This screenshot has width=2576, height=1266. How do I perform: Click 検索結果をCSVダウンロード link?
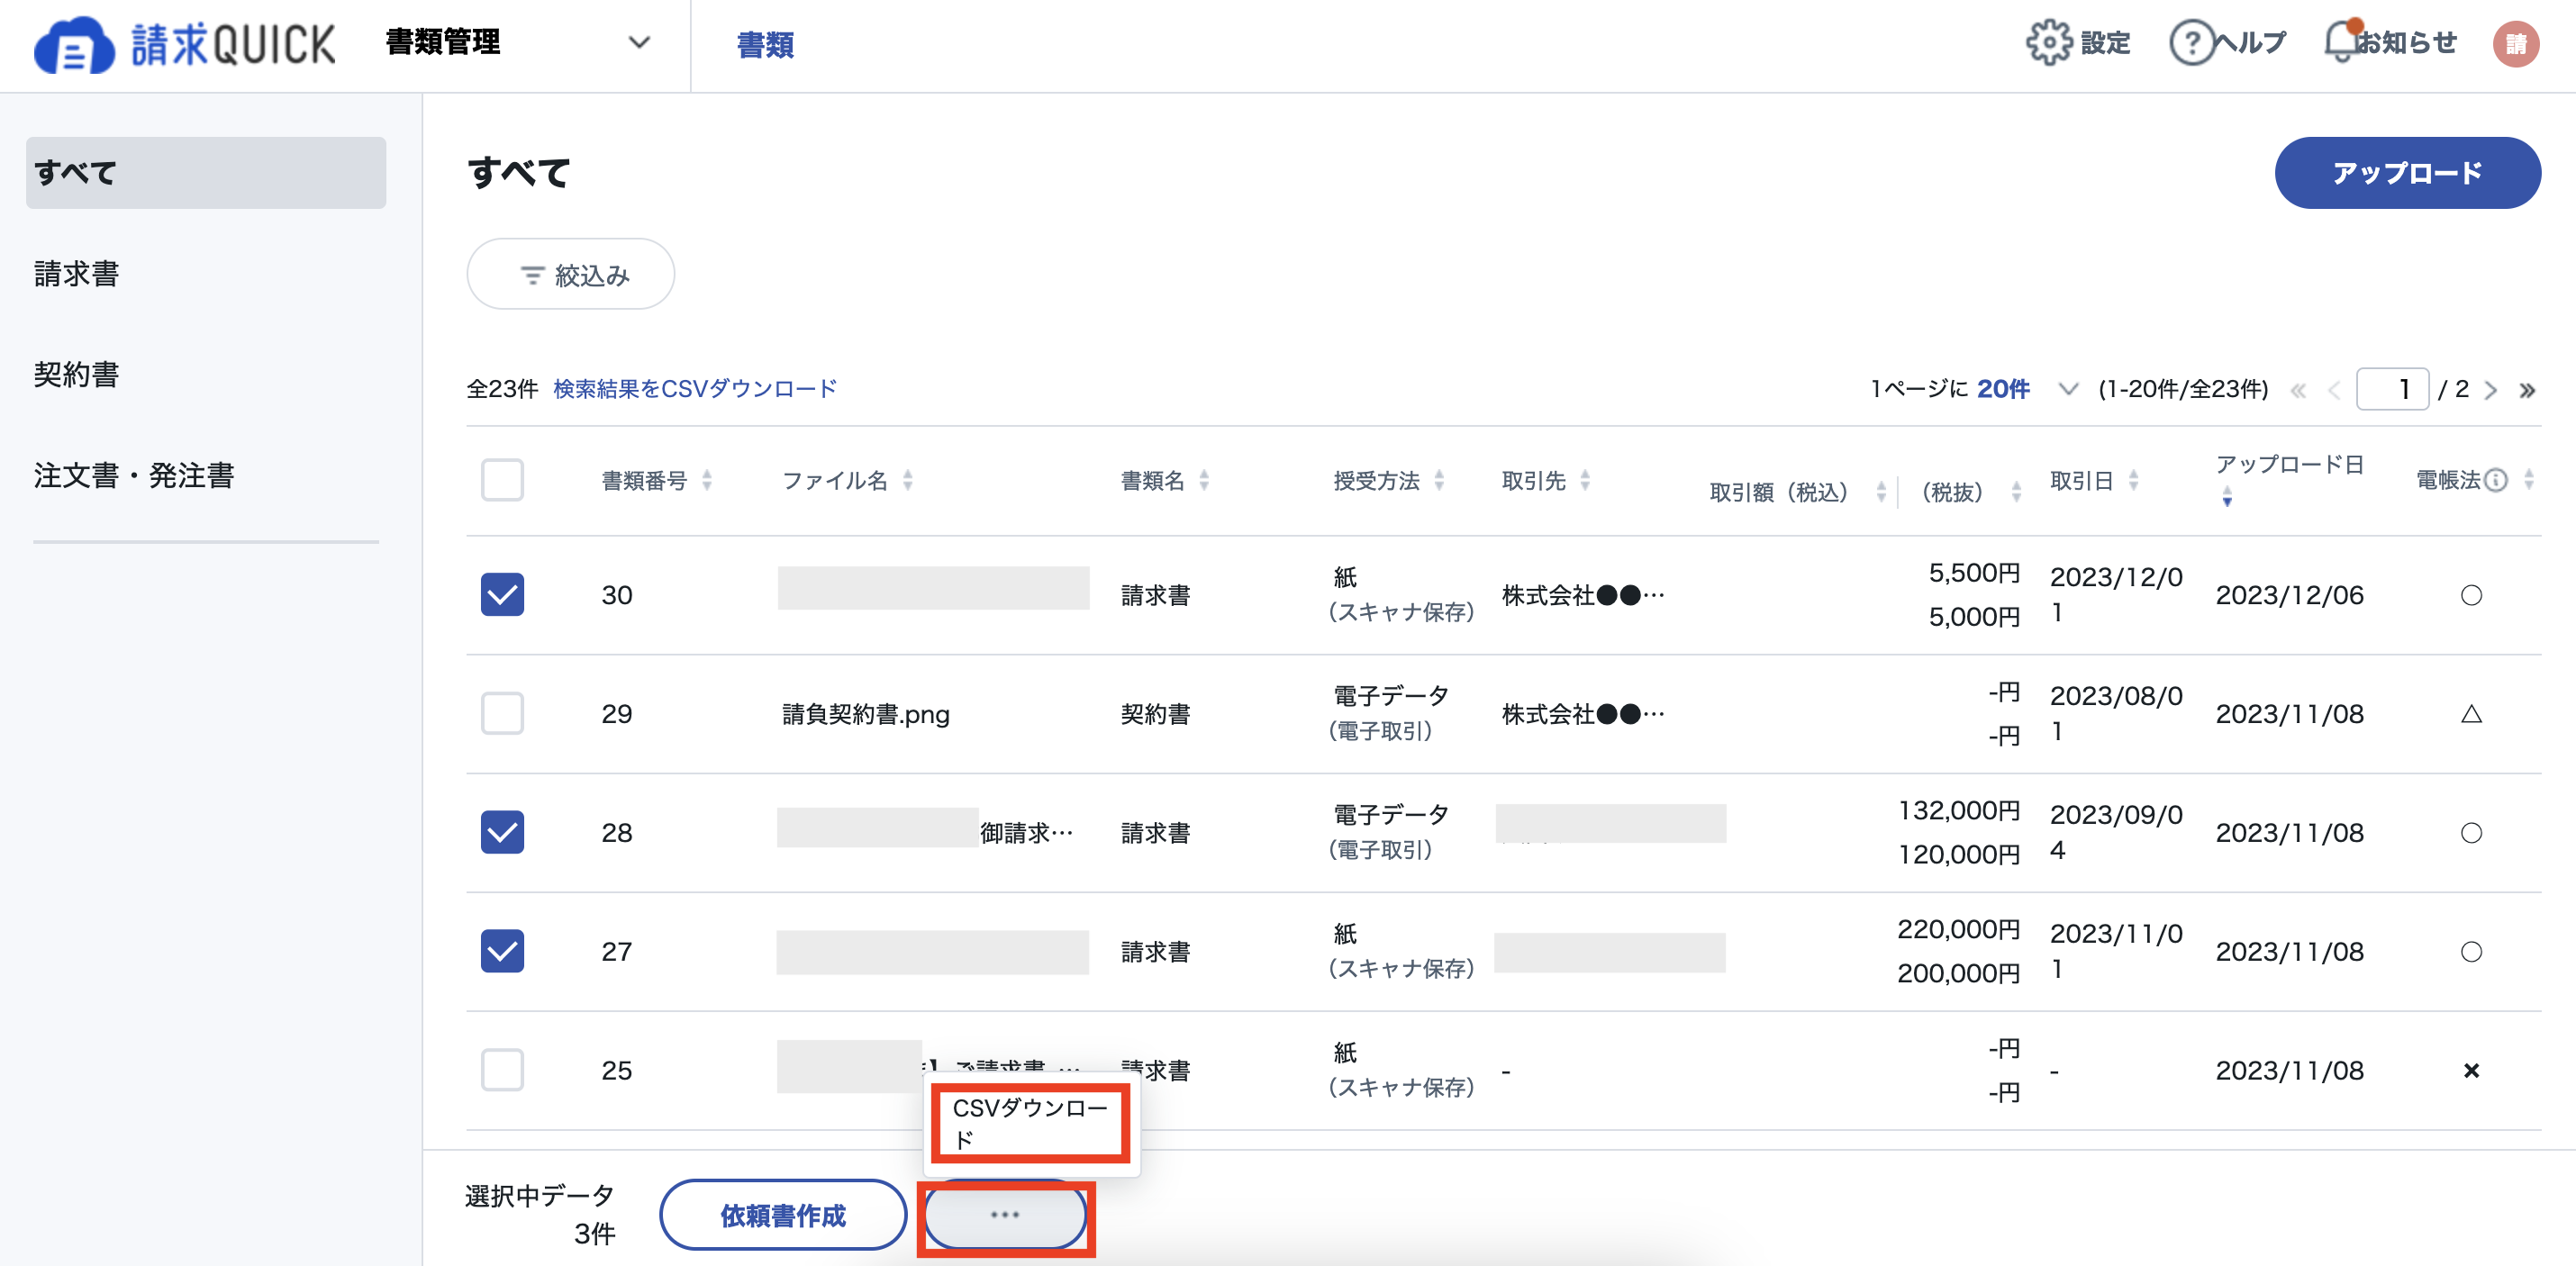click(695, 389)
